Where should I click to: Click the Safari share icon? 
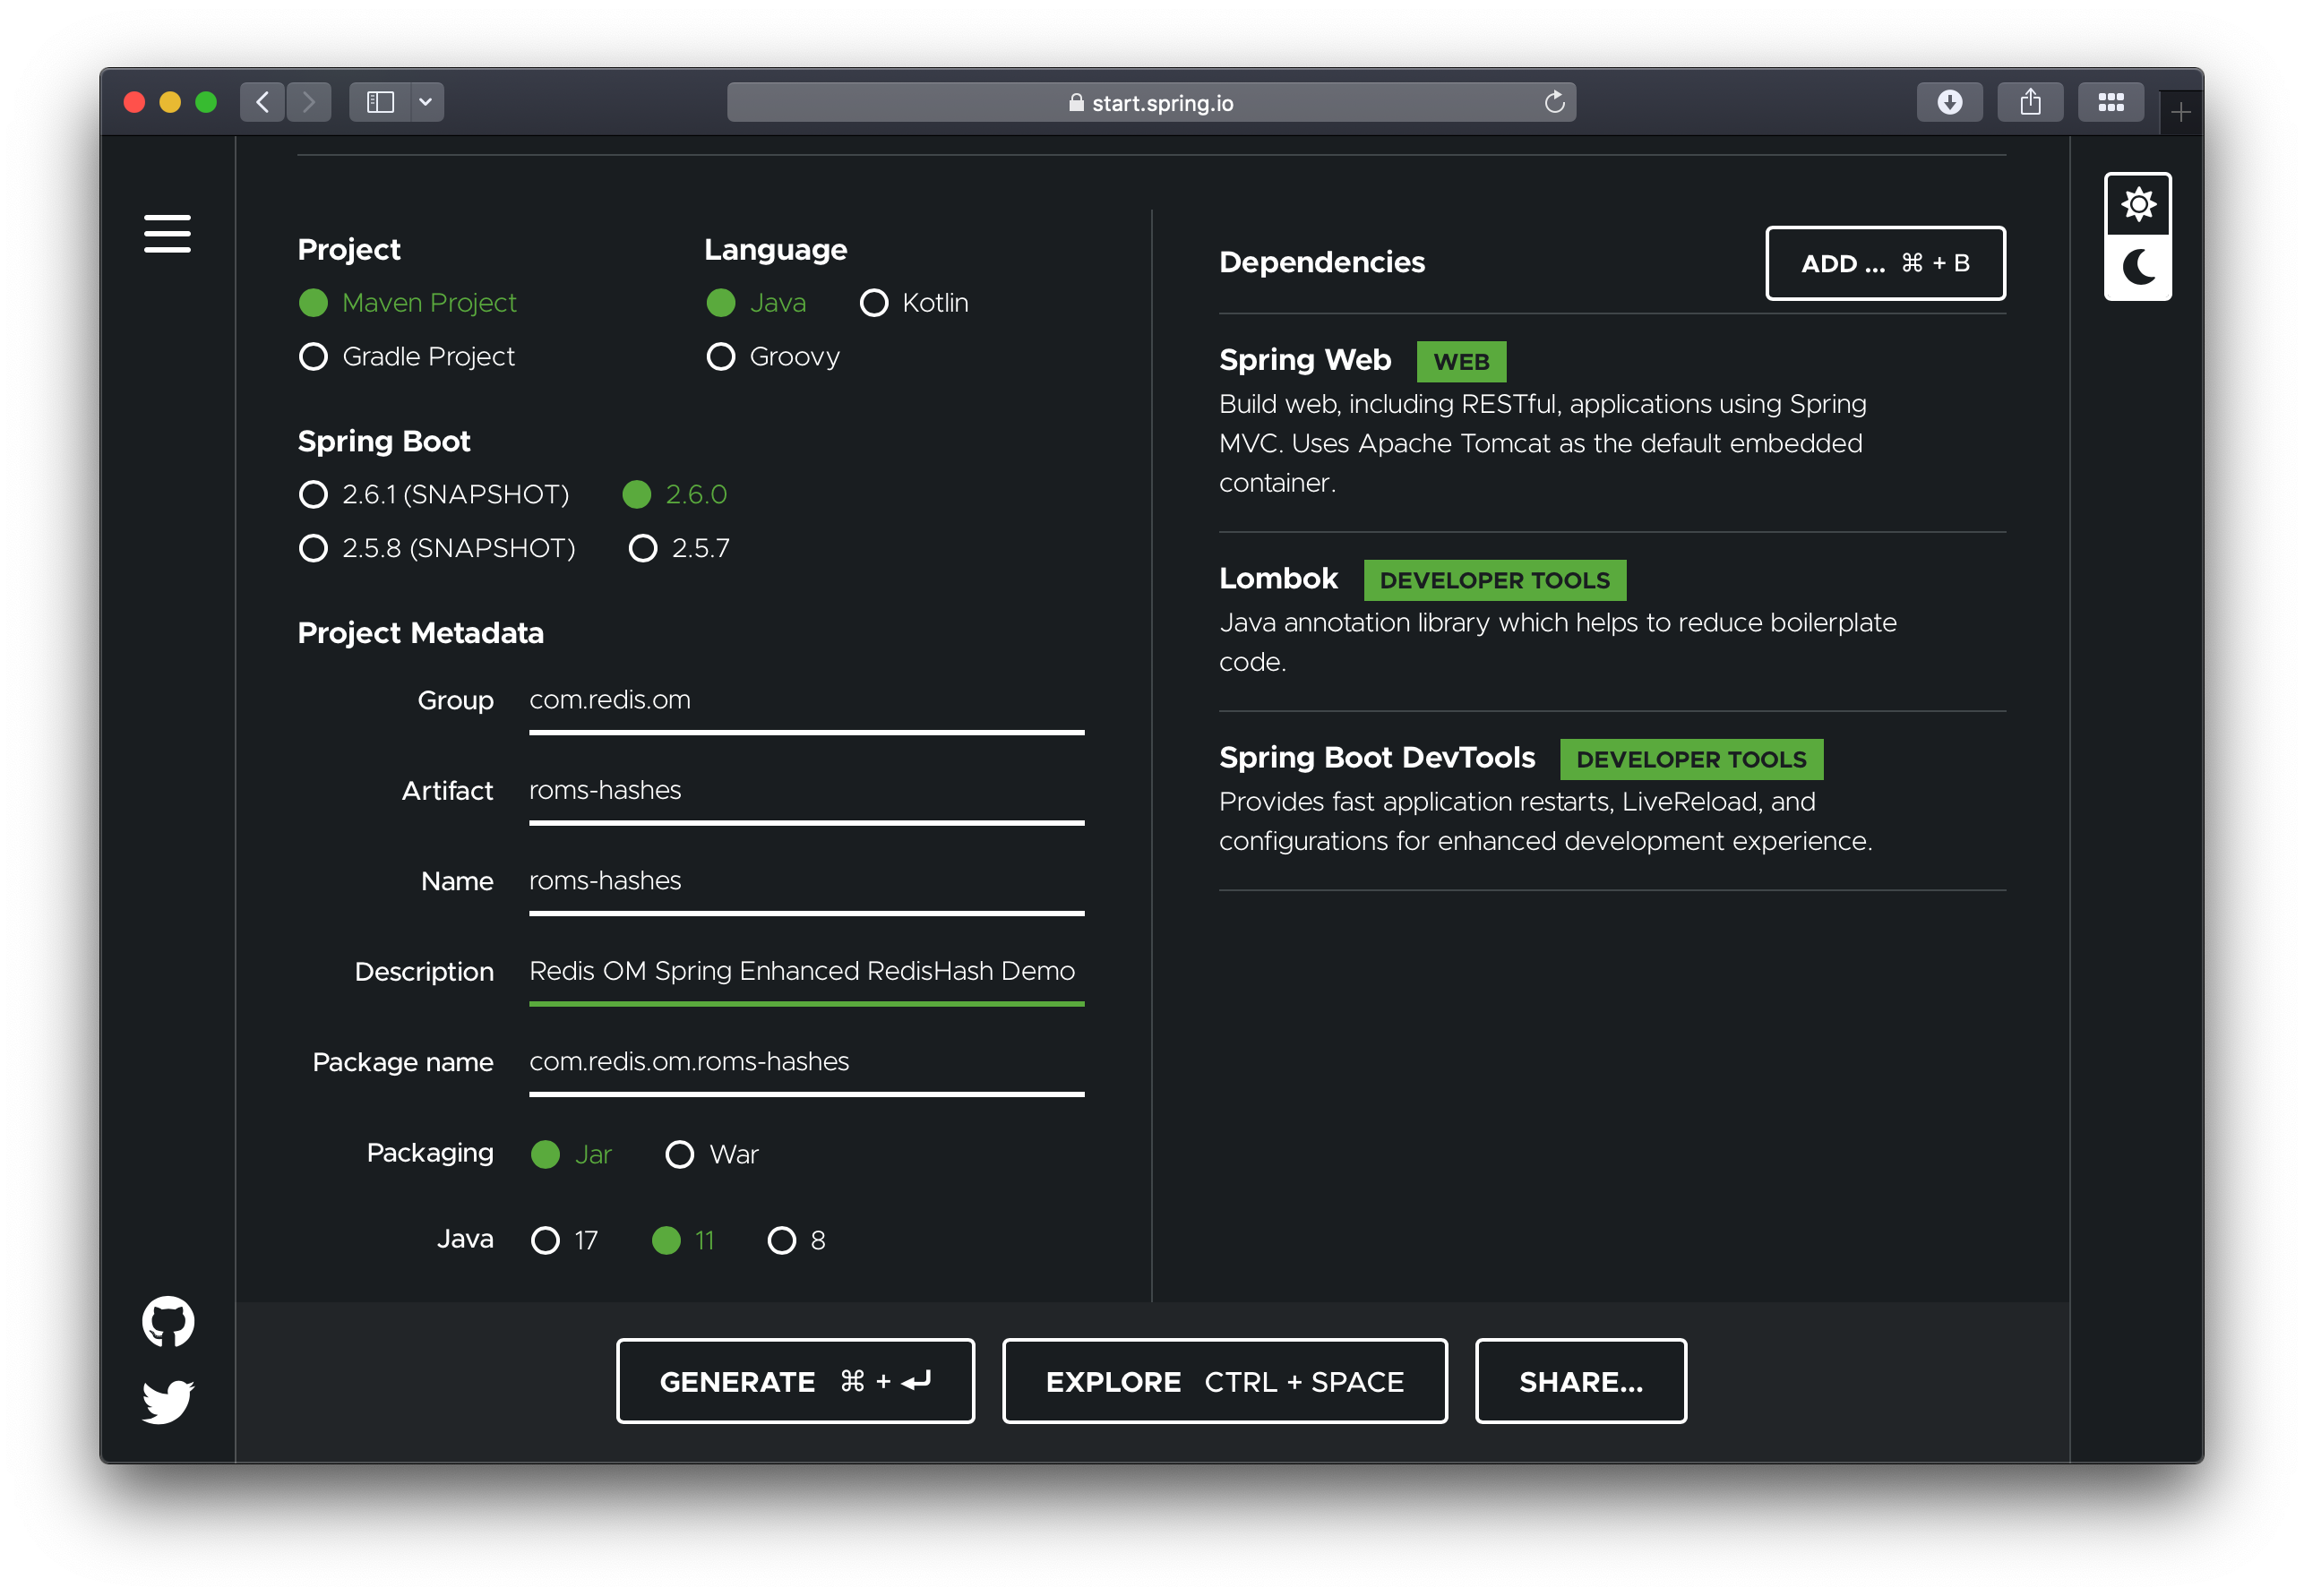click(2030, 102)
